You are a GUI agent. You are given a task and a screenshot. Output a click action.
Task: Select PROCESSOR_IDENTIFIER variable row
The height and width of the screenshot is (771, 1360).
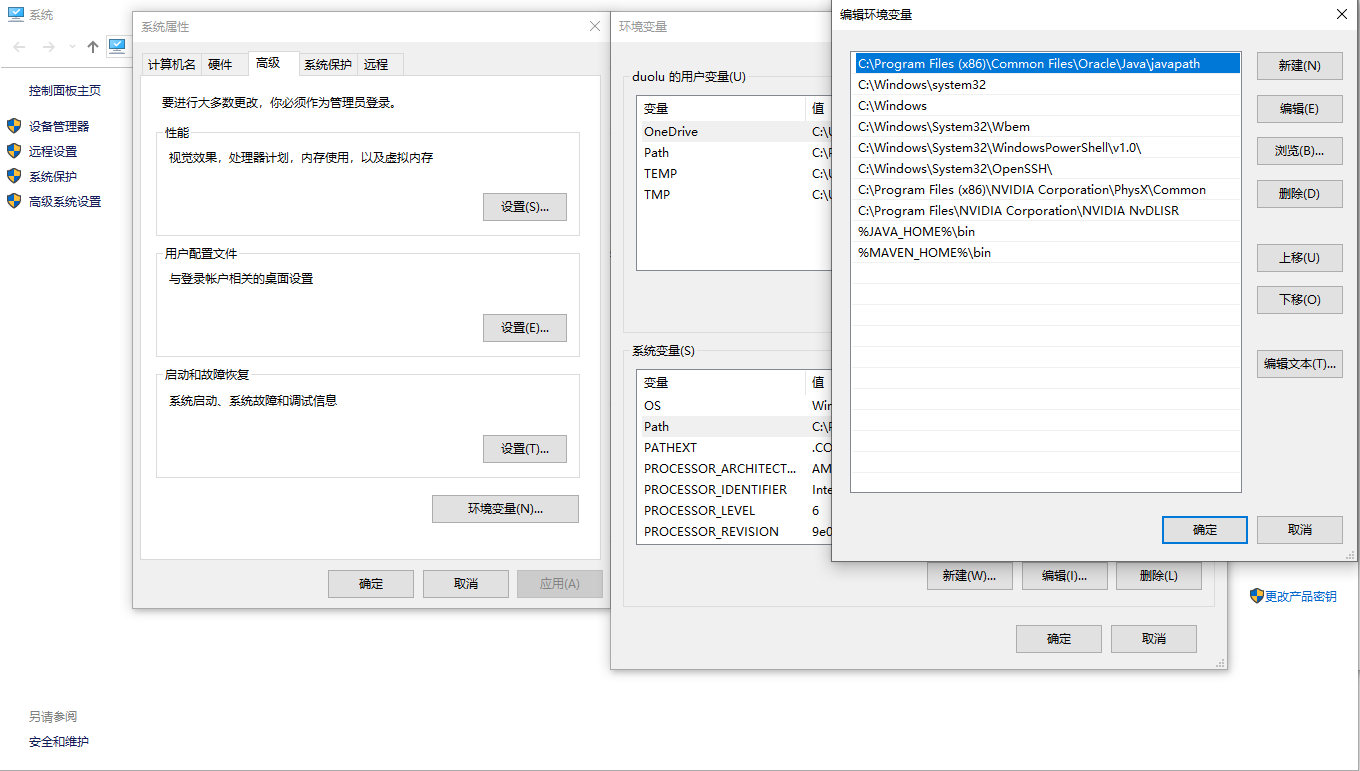(x=733, y=489)
